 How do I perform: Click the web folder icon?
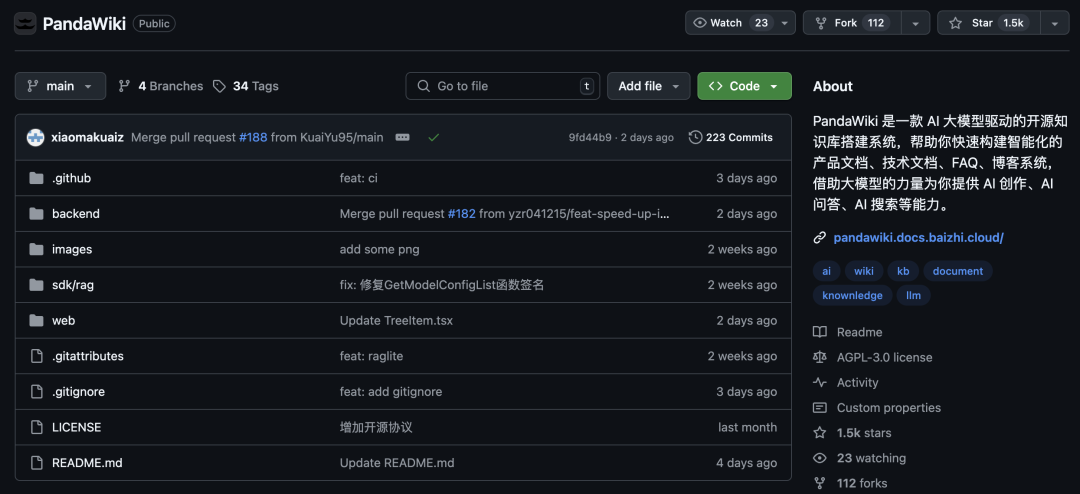37,320
